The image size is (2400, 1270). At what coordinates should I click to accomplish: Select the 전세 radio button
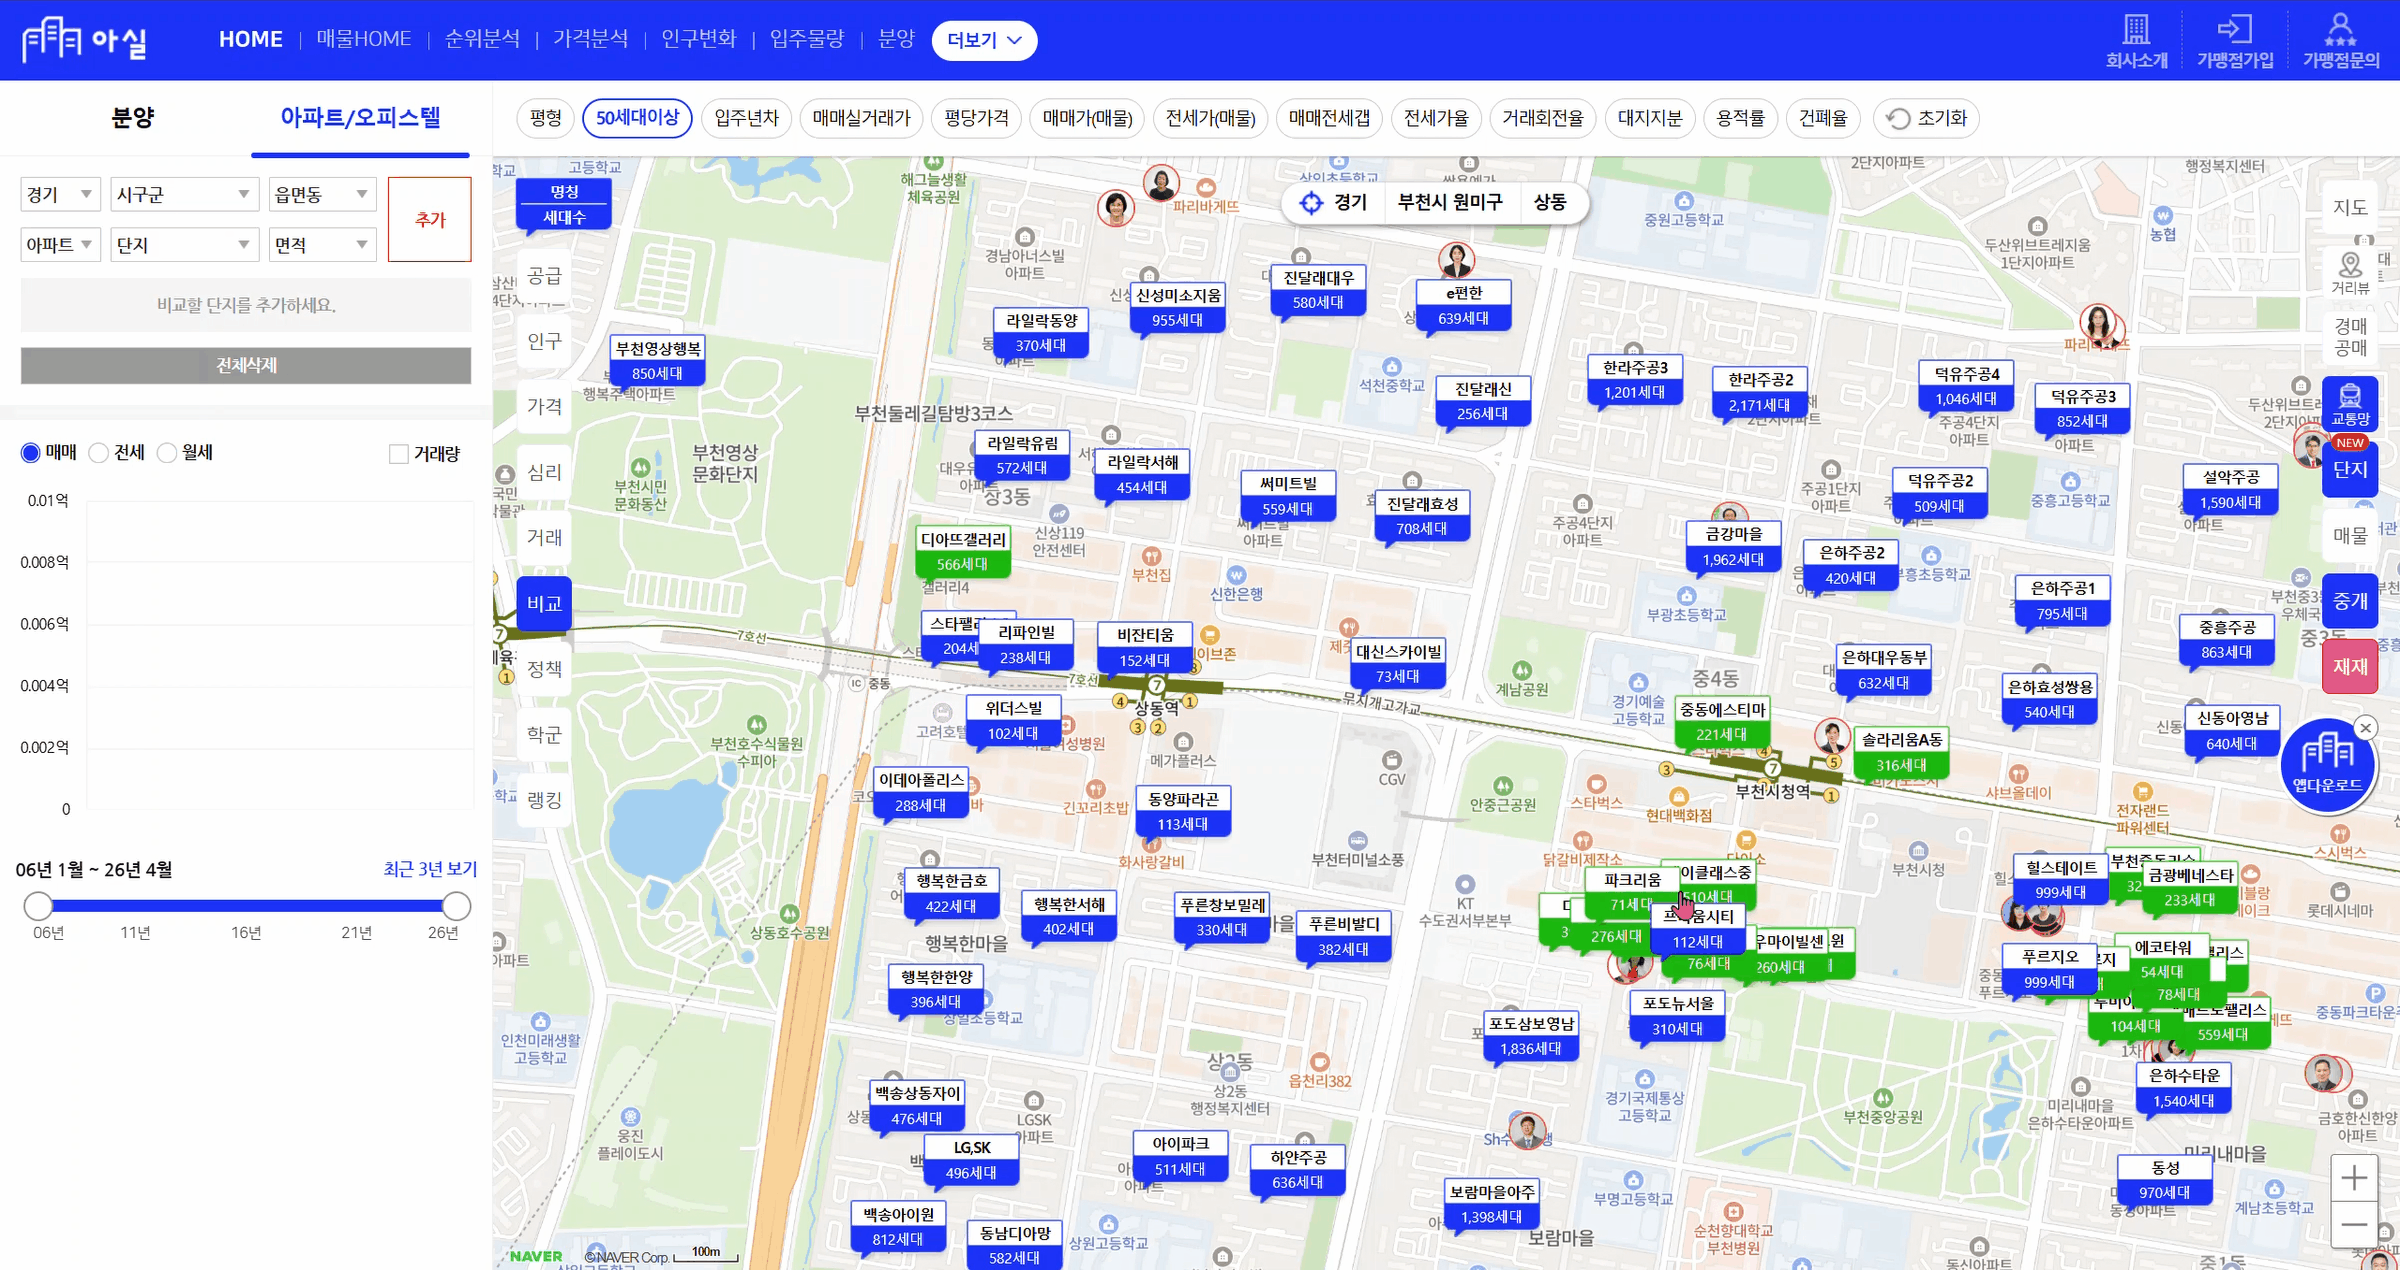point(99,453)
